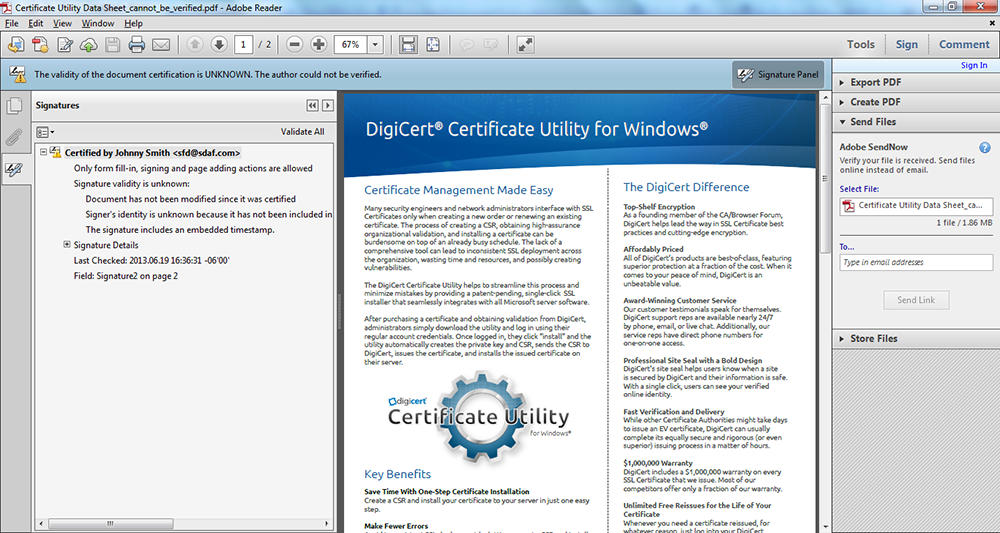Go to previous page arrow
Viewport: 1000px width, 533px height.
(195, 45)
